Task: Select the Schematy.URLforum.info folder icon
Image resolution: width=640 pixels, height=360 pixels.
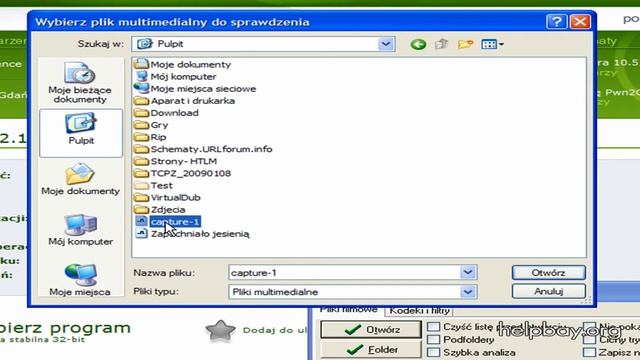Action: (141, 149)
